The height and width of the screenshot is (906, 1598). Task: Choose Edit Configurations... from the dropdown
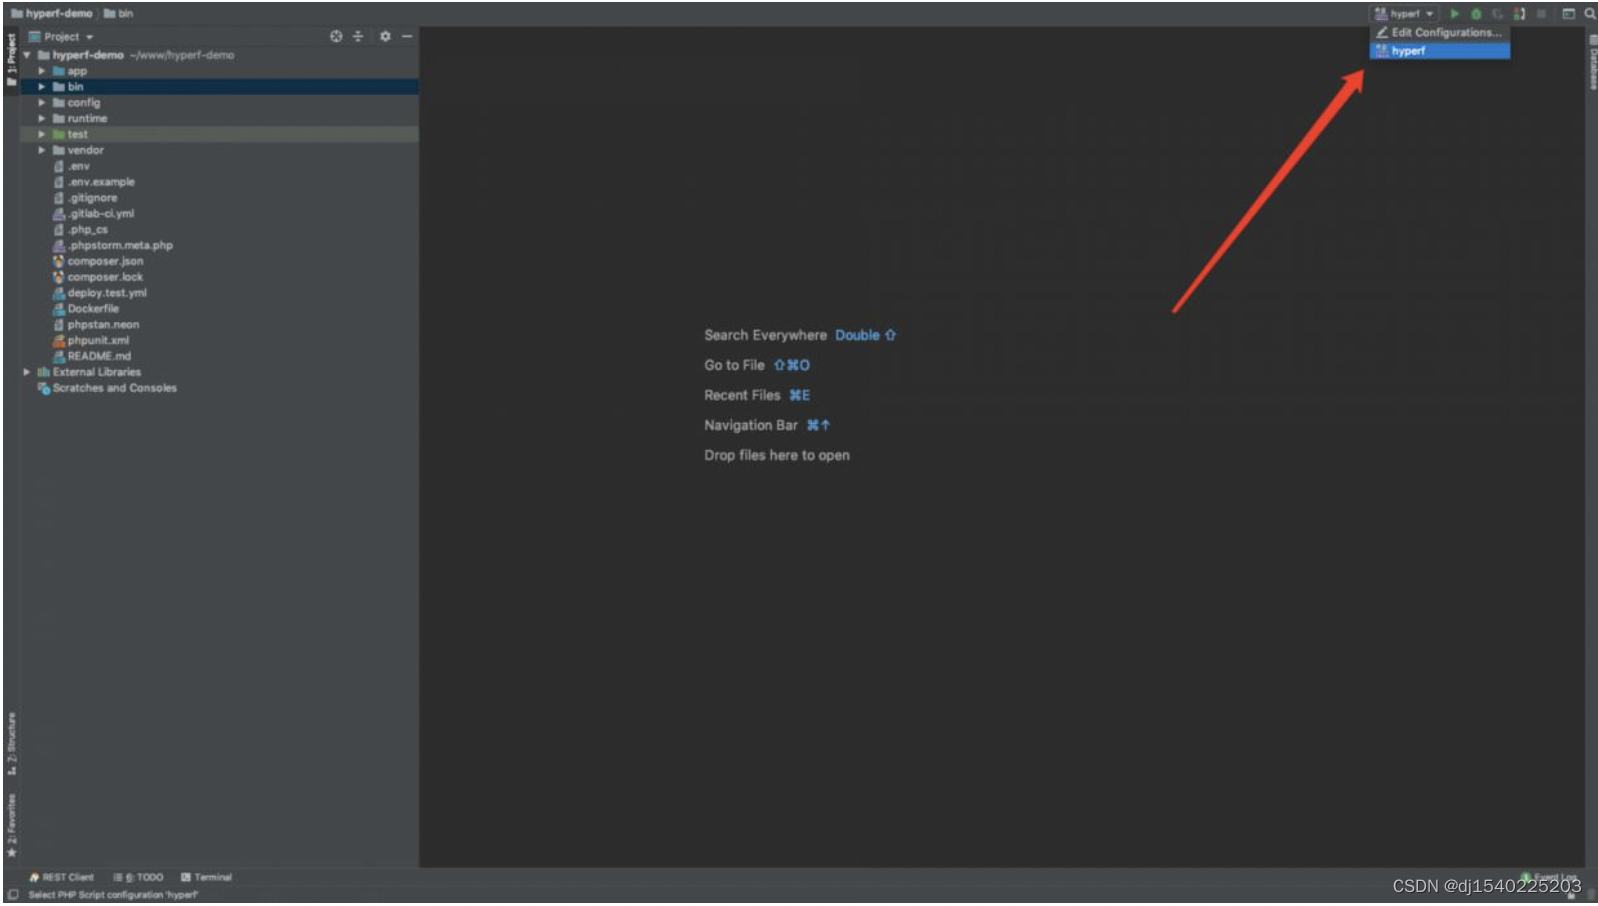(1439, 32)
